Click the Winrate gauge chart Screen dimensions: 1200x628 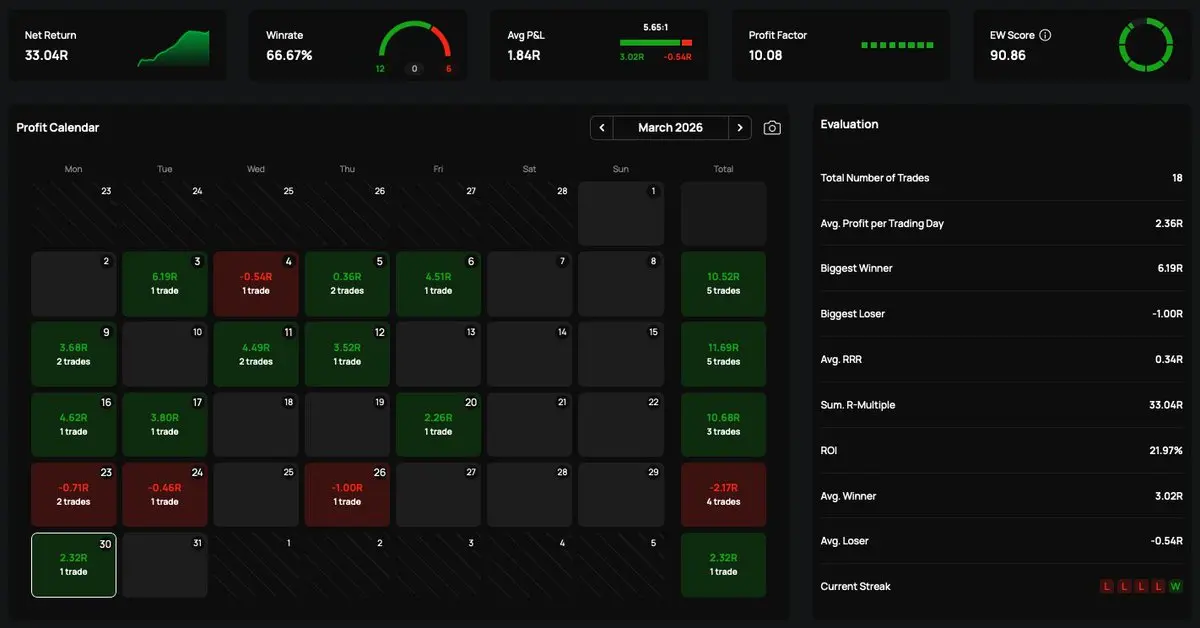coord(415,40)
